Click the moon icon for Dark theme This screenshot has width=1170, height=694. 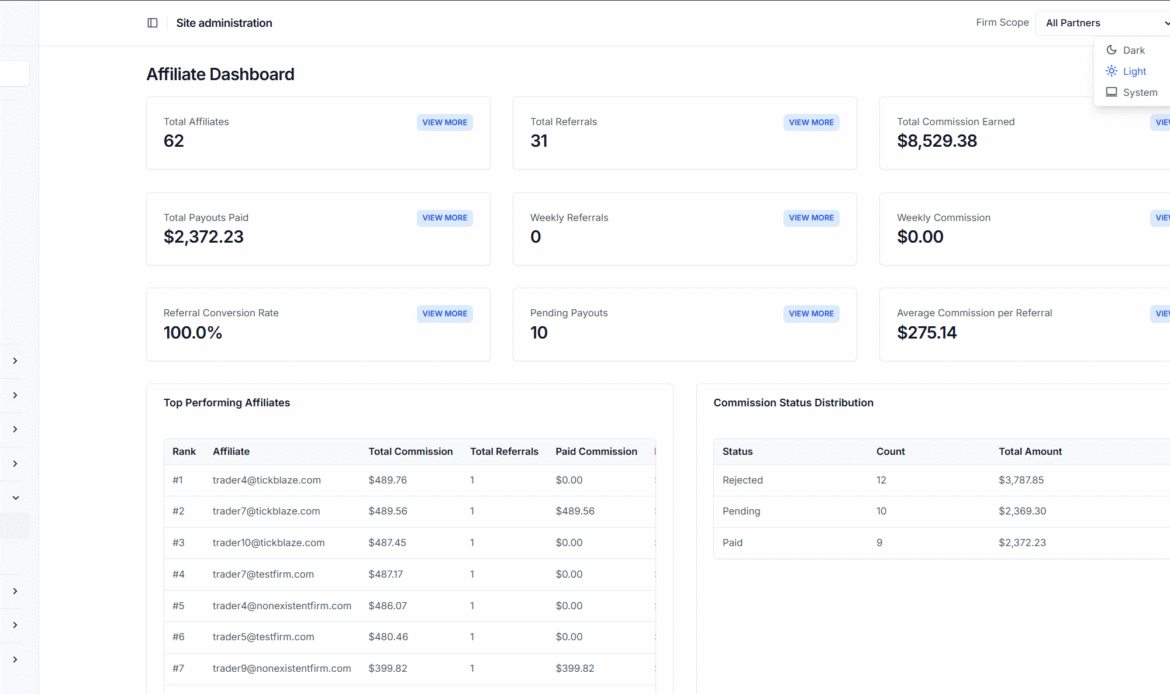(x=1111, y=50)
